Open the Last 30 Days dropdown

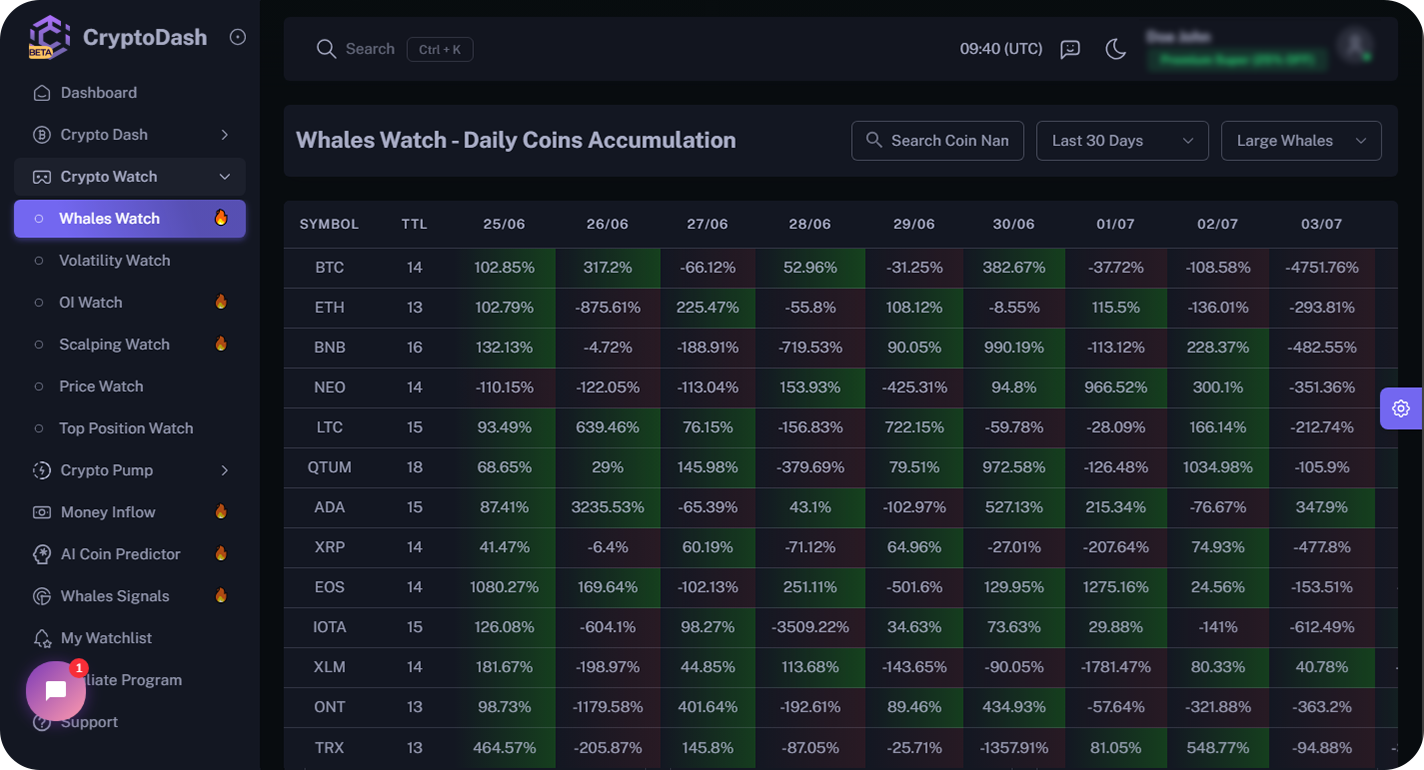1123,141
